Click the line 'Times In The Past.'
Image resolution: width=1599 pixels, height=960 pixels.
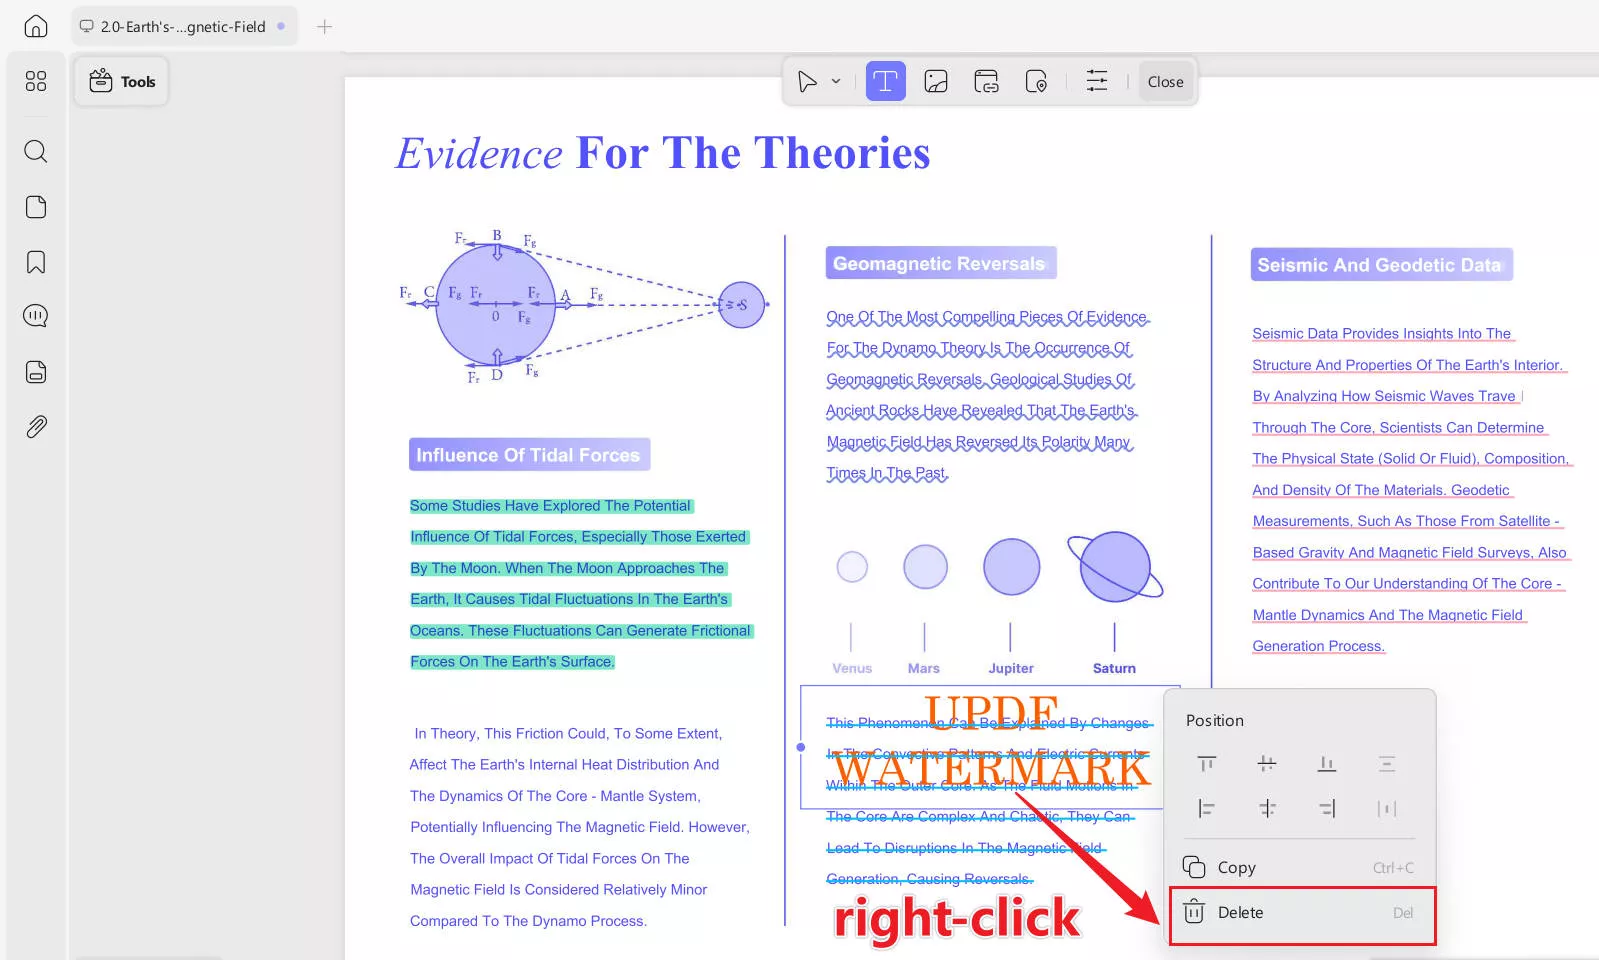point(887,473)
